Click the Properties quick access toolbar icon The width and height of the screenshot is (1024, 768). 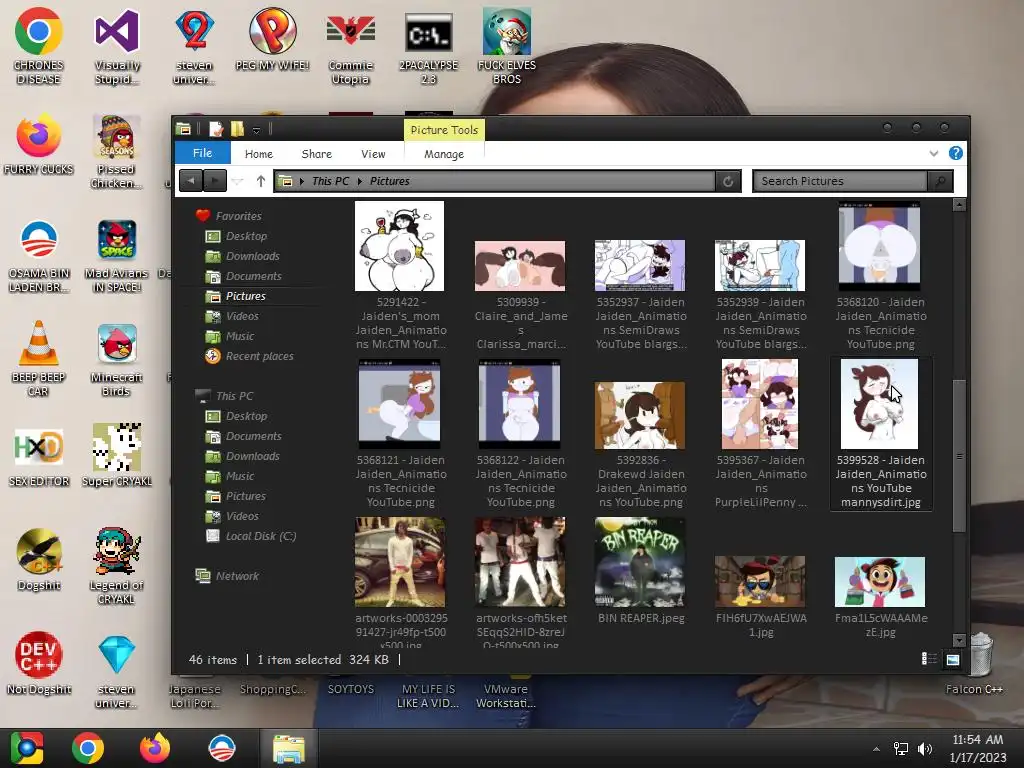[x=216, y=129]
